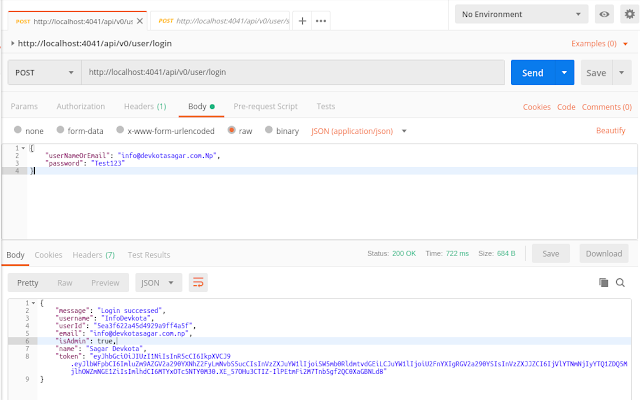Open the Comments (0) link
Screen dimensions: 640x400
607,107
